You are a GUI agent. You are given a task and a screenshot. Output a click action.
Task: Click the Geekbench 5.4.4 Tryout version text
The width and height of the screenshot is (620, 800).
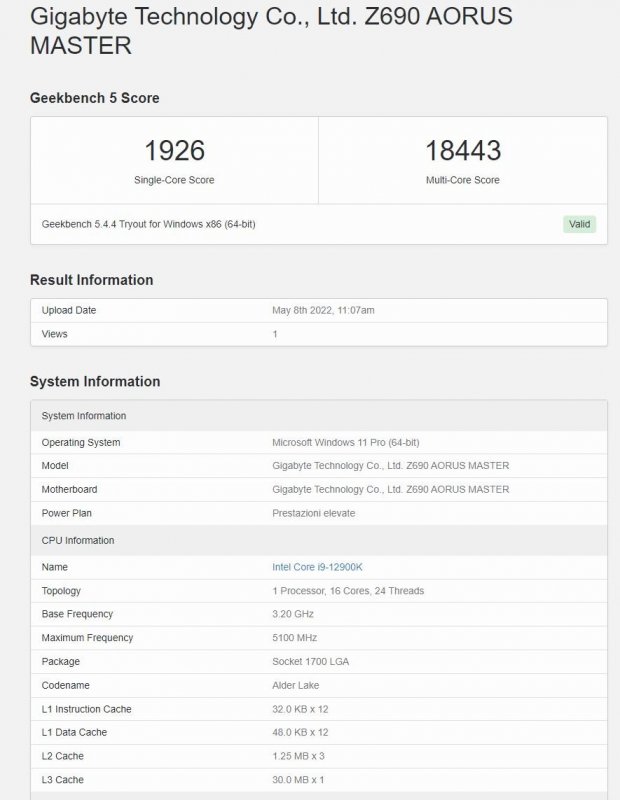[148, 224]
